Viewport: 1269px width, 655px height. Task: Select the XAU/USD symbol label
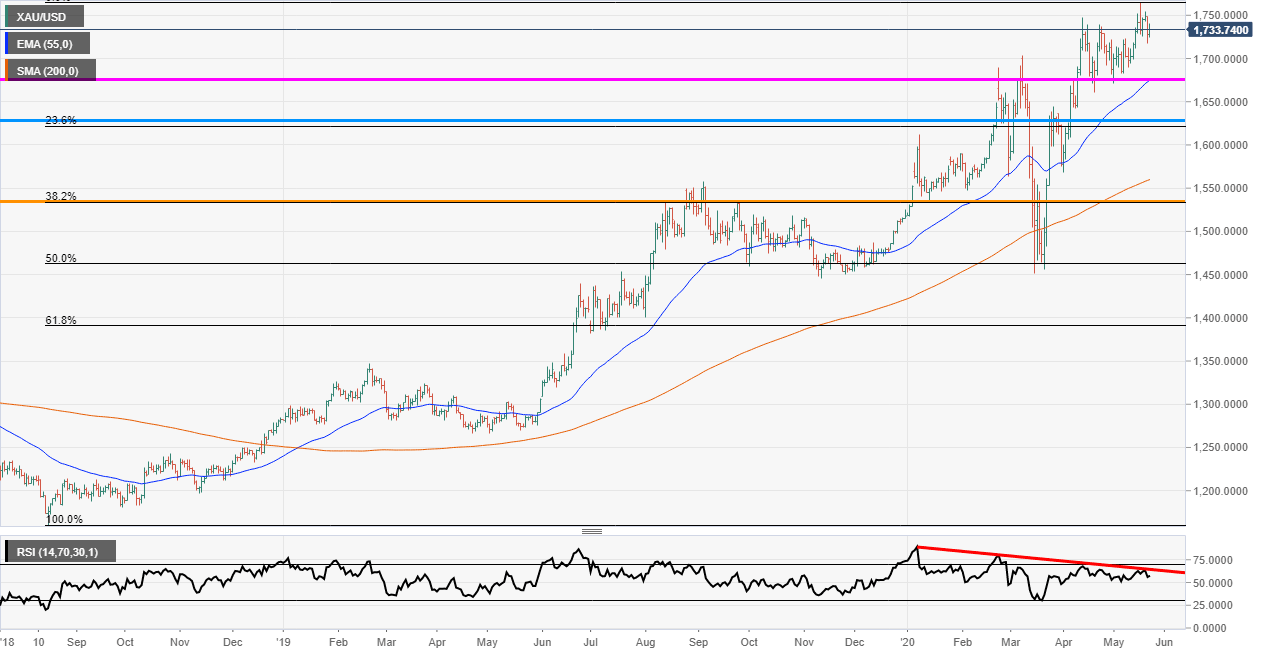coord(41,16)
